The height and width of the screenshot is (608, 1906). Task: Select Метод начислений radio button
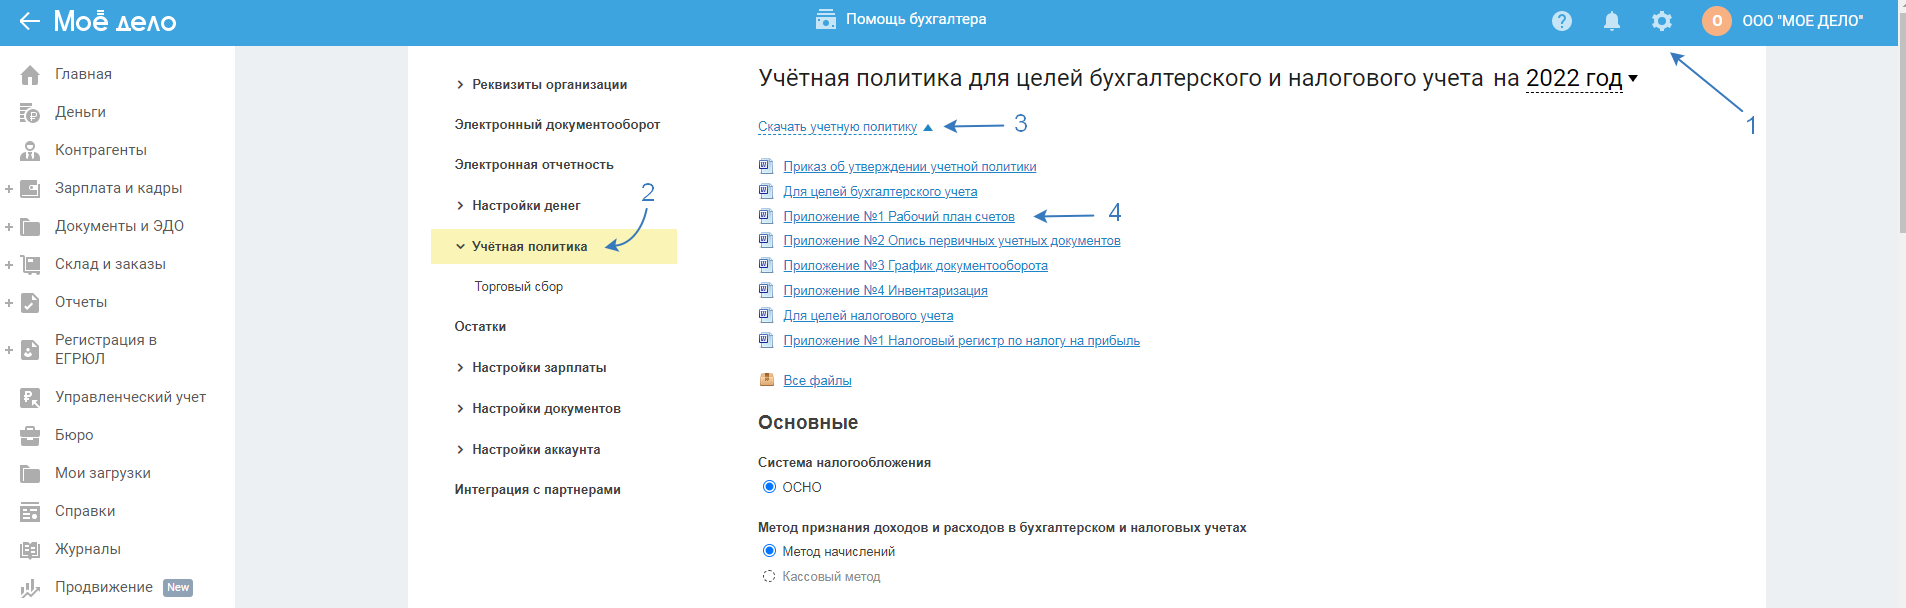point(769,551)
